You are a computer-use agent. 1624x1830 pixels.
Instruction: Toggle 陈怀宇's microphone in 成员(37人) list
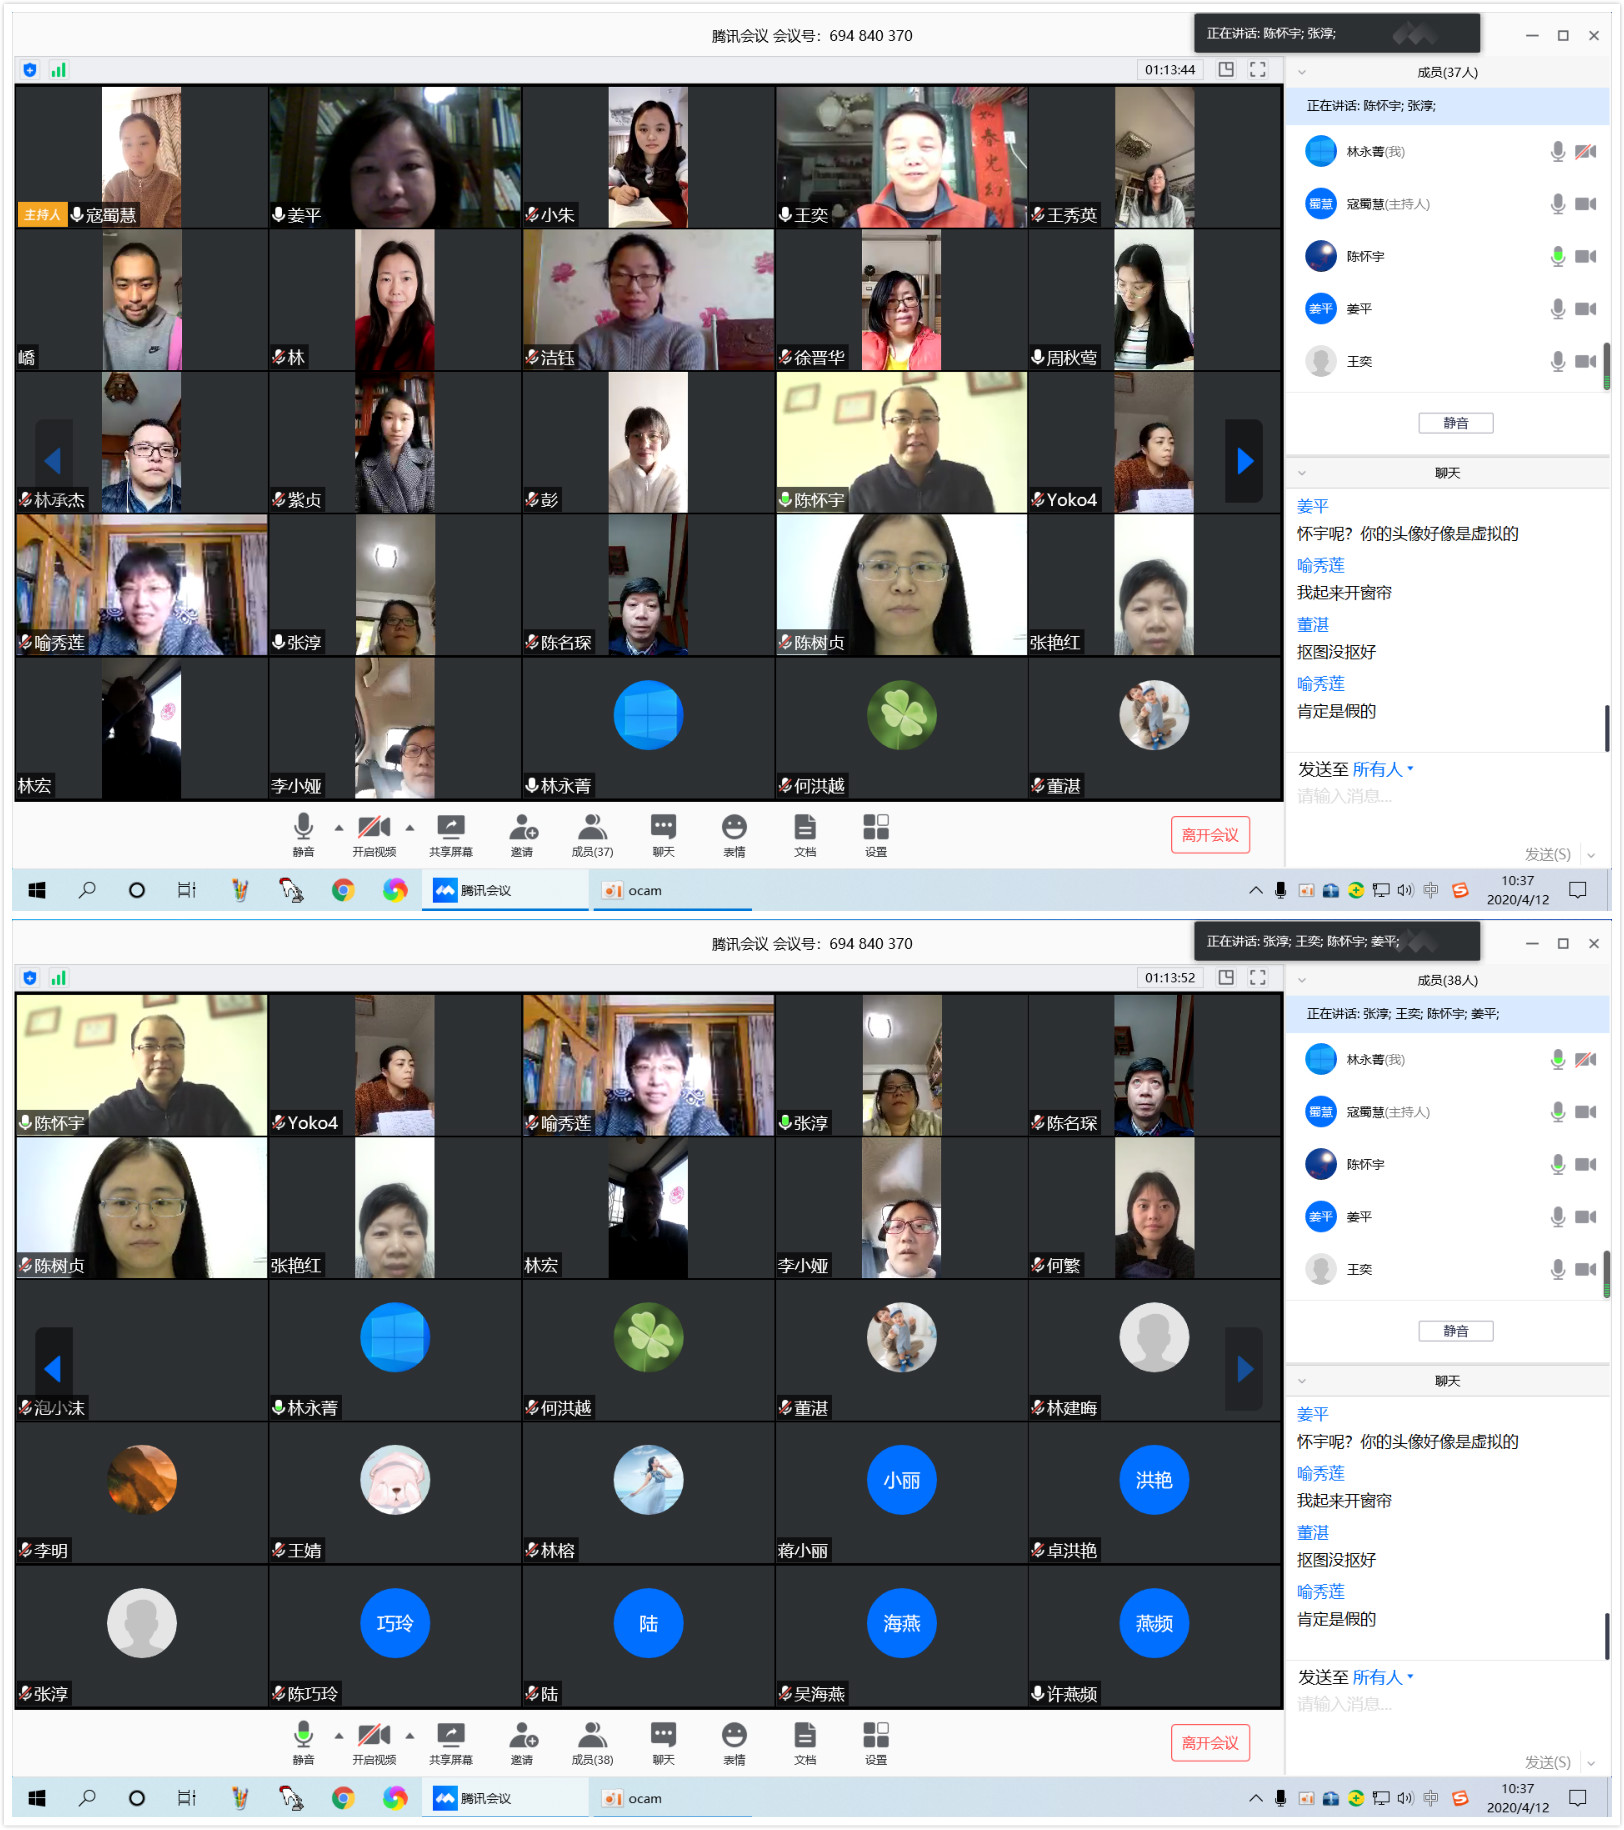(1557, 256)
